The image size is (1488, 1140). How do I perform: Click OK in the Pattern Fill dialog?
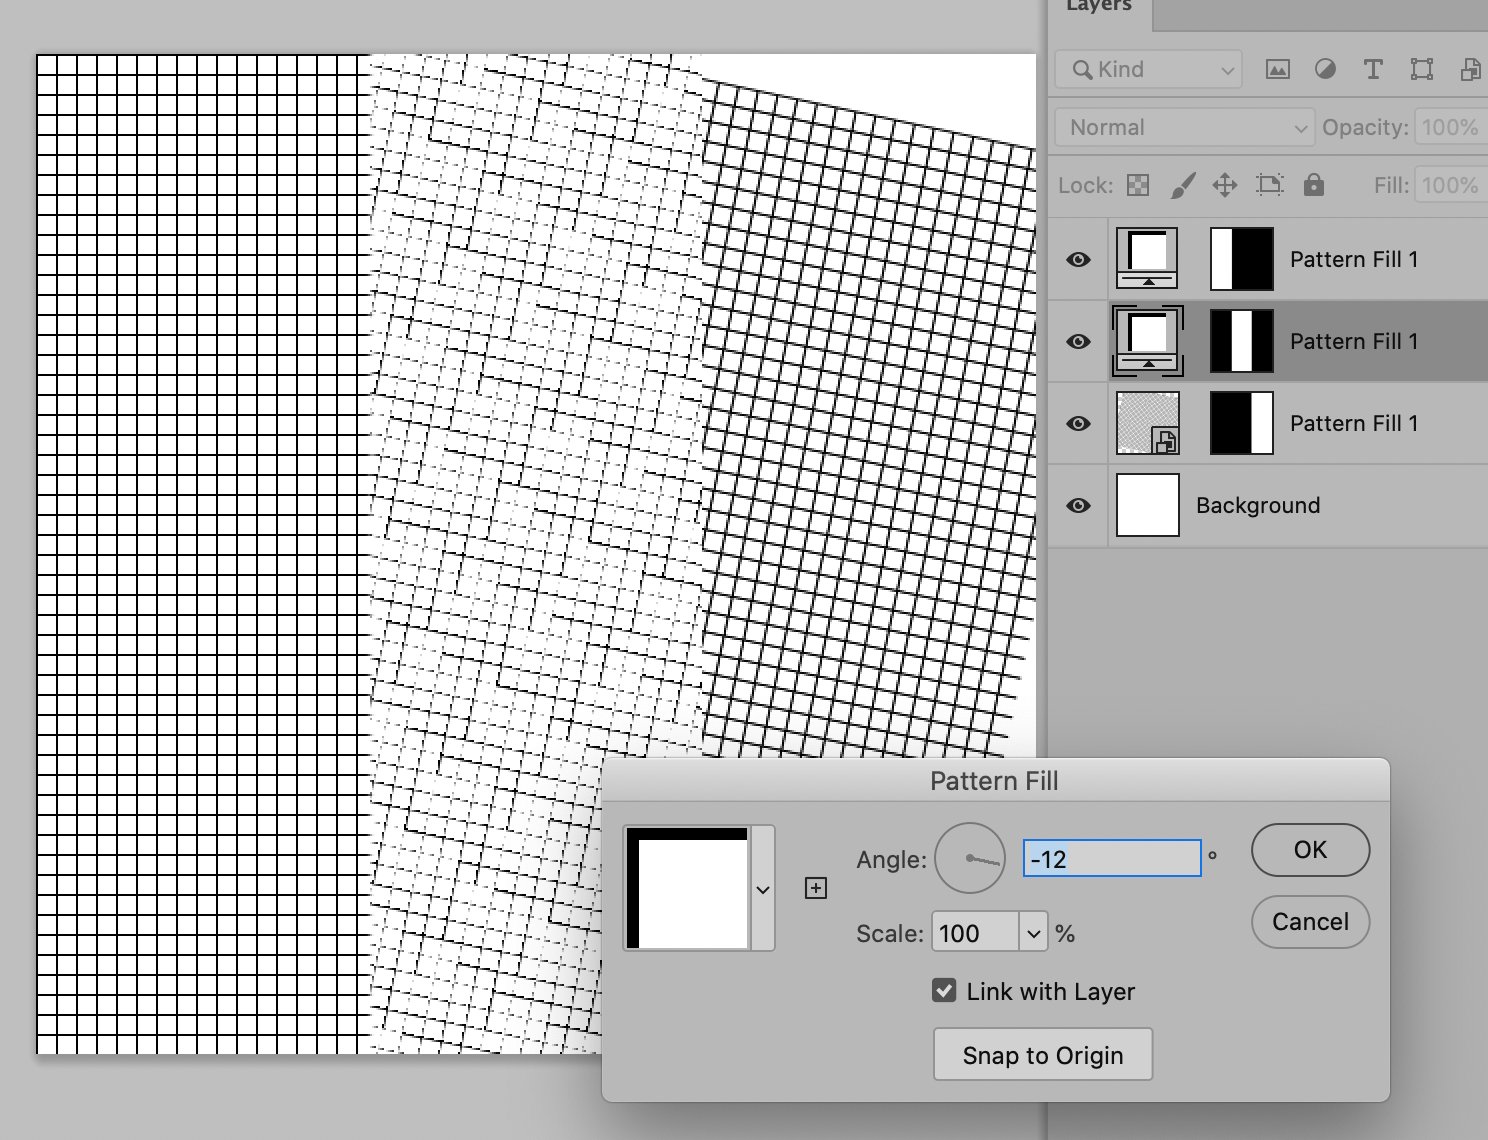(1310, 850)
